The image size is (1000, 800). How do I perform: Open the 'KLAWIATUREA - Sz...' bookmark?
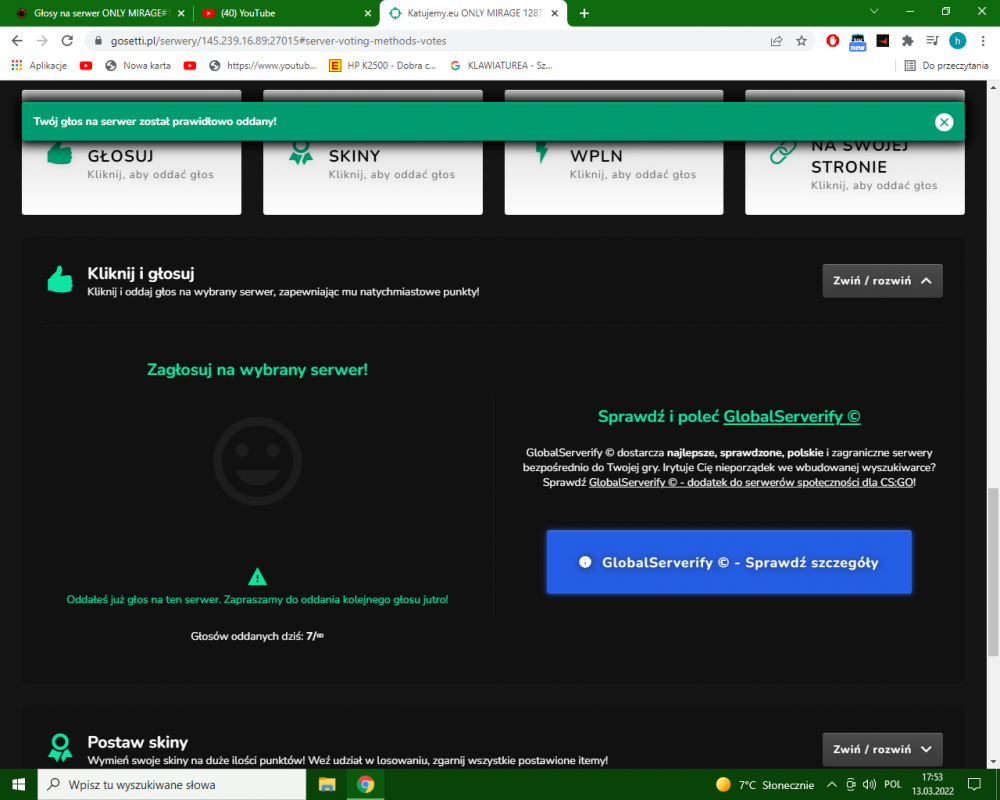pos(501,65)
